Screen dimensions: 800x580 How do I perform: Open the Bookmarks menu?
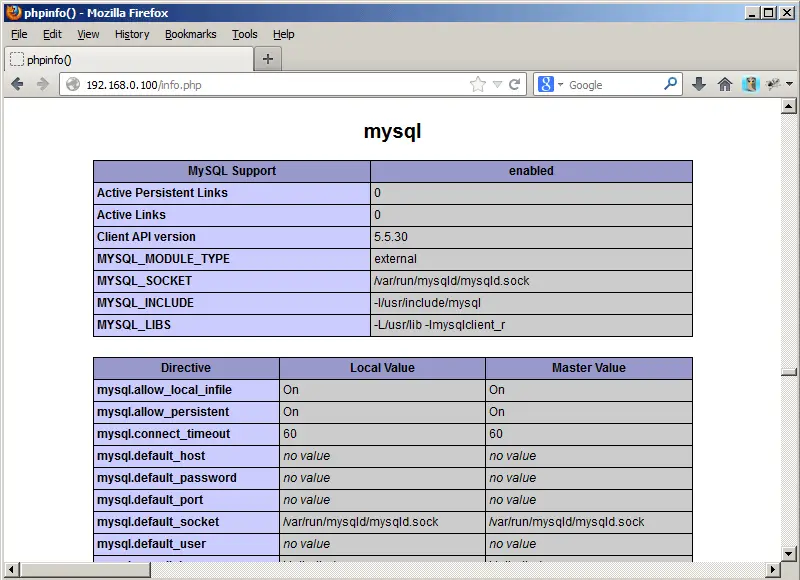pos(190,34)
